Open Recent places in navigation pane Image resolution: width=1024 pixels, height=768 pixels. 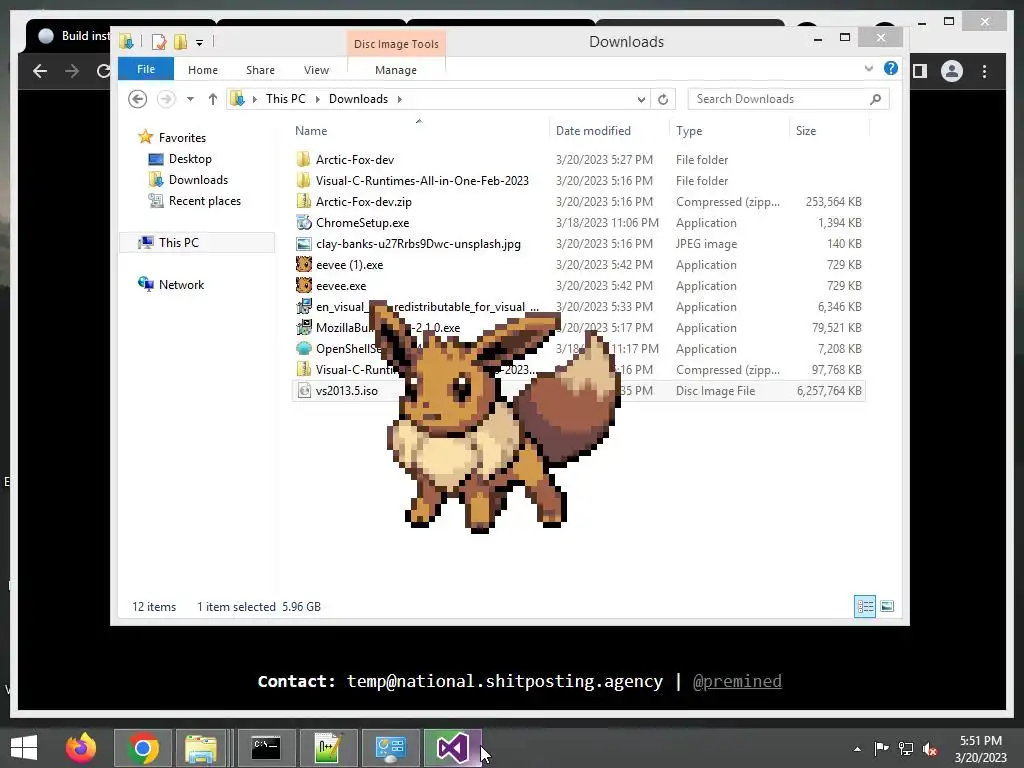[195, 200]
